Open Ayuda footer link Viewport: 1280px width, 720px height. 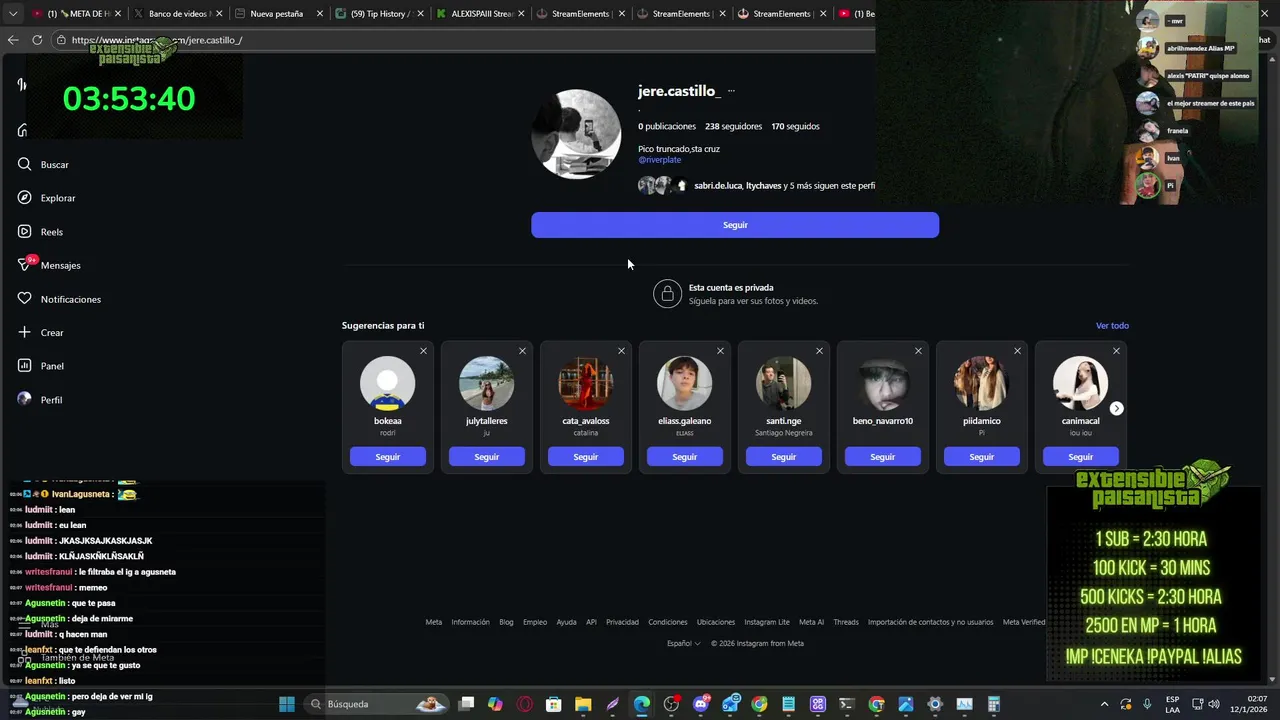[x=566, y=622]
